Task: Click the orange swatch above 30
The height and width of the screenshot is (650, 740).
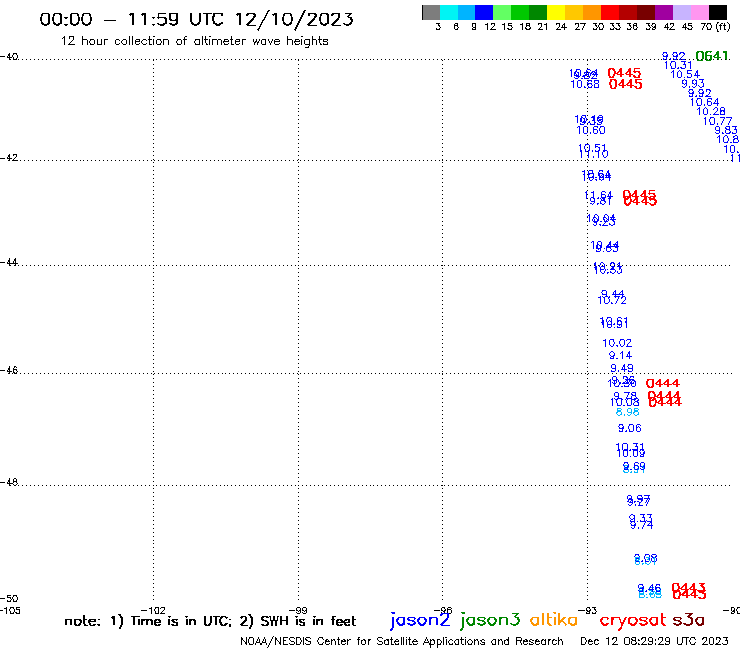Action: (x=592, y=12)
